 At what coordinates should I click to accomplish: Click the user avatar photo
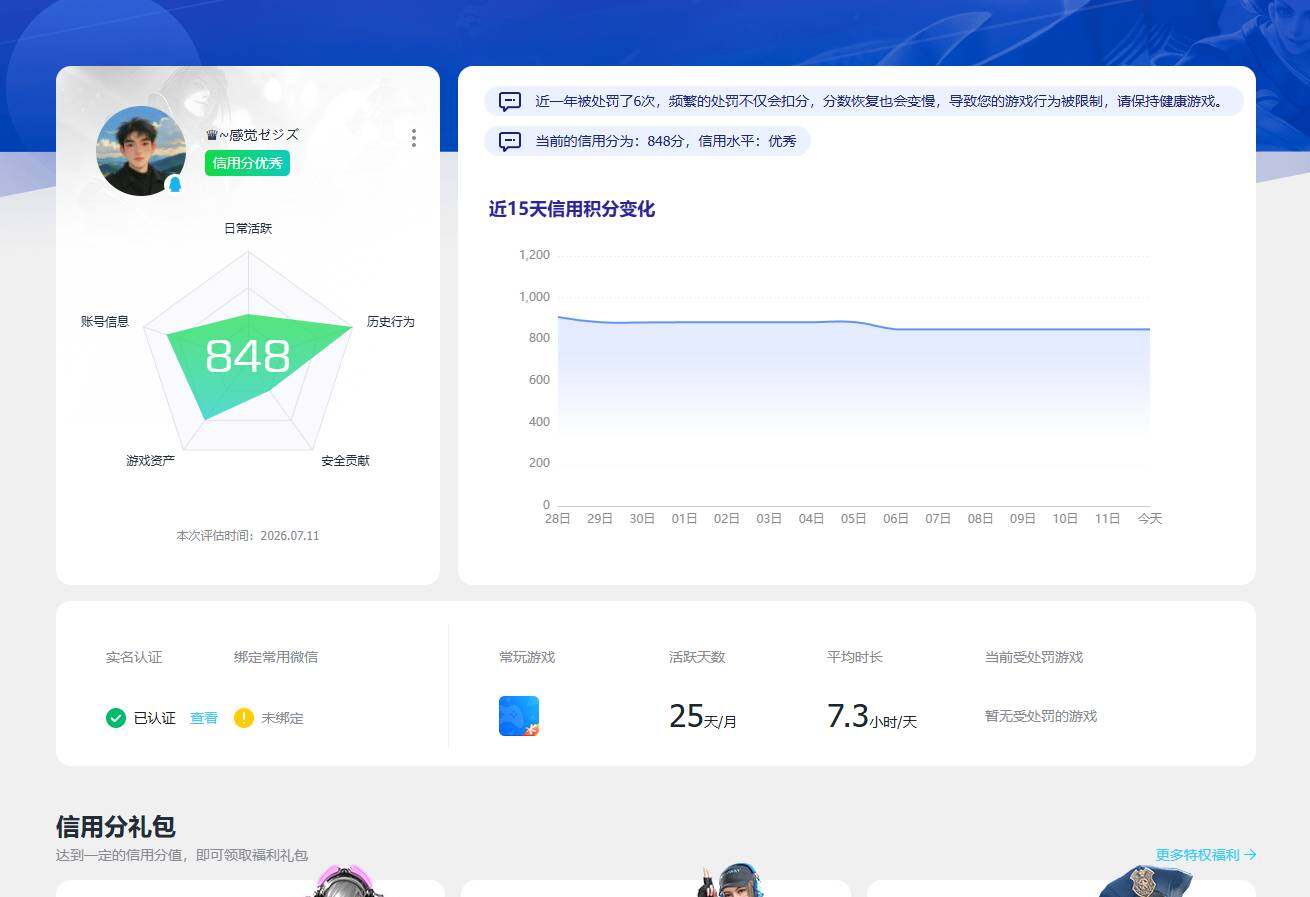click(141, 151)
